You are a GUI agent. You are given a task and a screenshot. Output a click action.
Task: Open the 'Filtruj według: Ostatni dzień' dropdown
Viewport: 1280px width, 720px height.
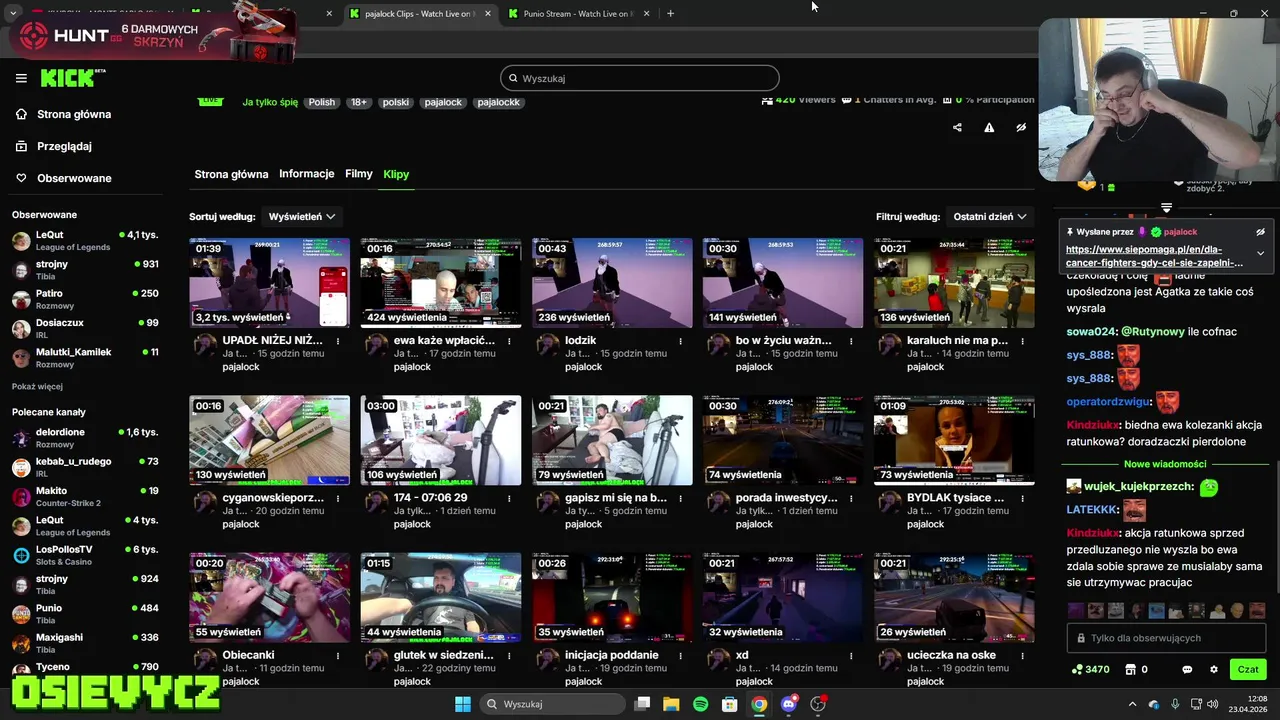tap(990, 216)
